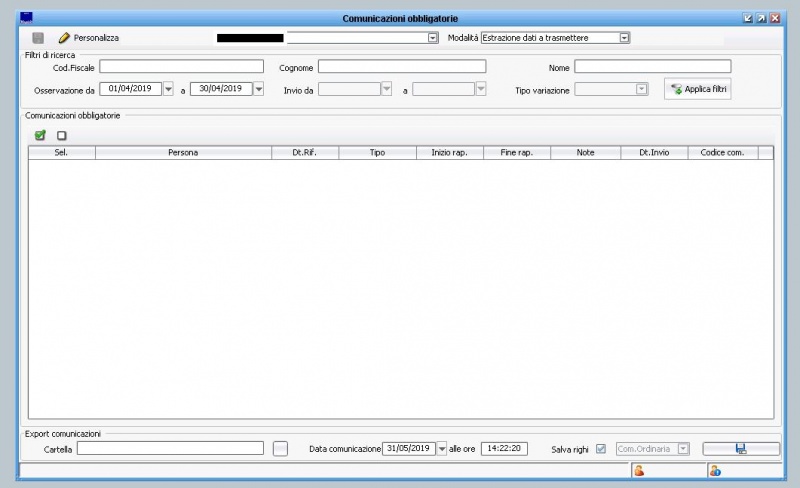The width and height of the screenshot is (800, 488).
Task: Toggle the Salva righi checkbox
Action: [601, 449]
